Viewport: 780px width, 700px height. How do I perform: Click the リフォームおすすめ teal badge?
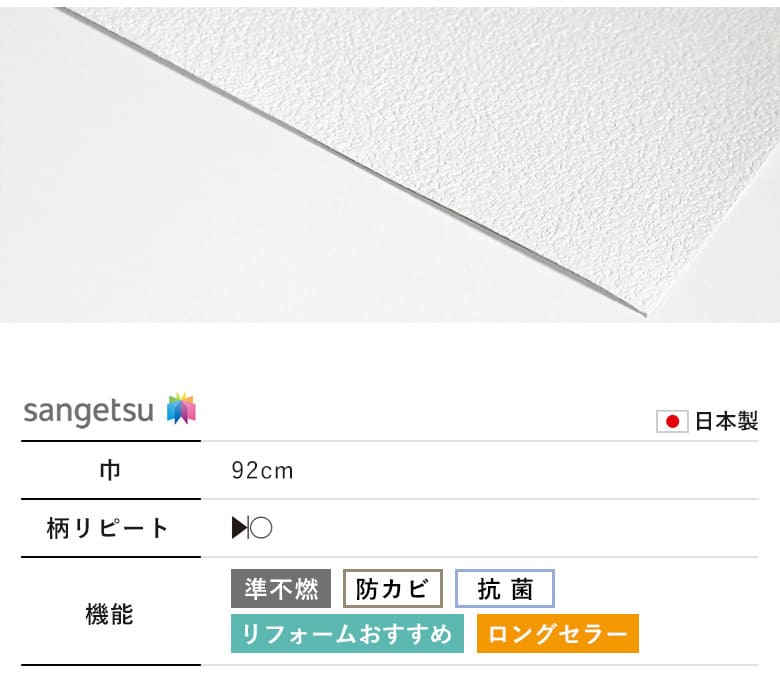[x=347, y=633]
